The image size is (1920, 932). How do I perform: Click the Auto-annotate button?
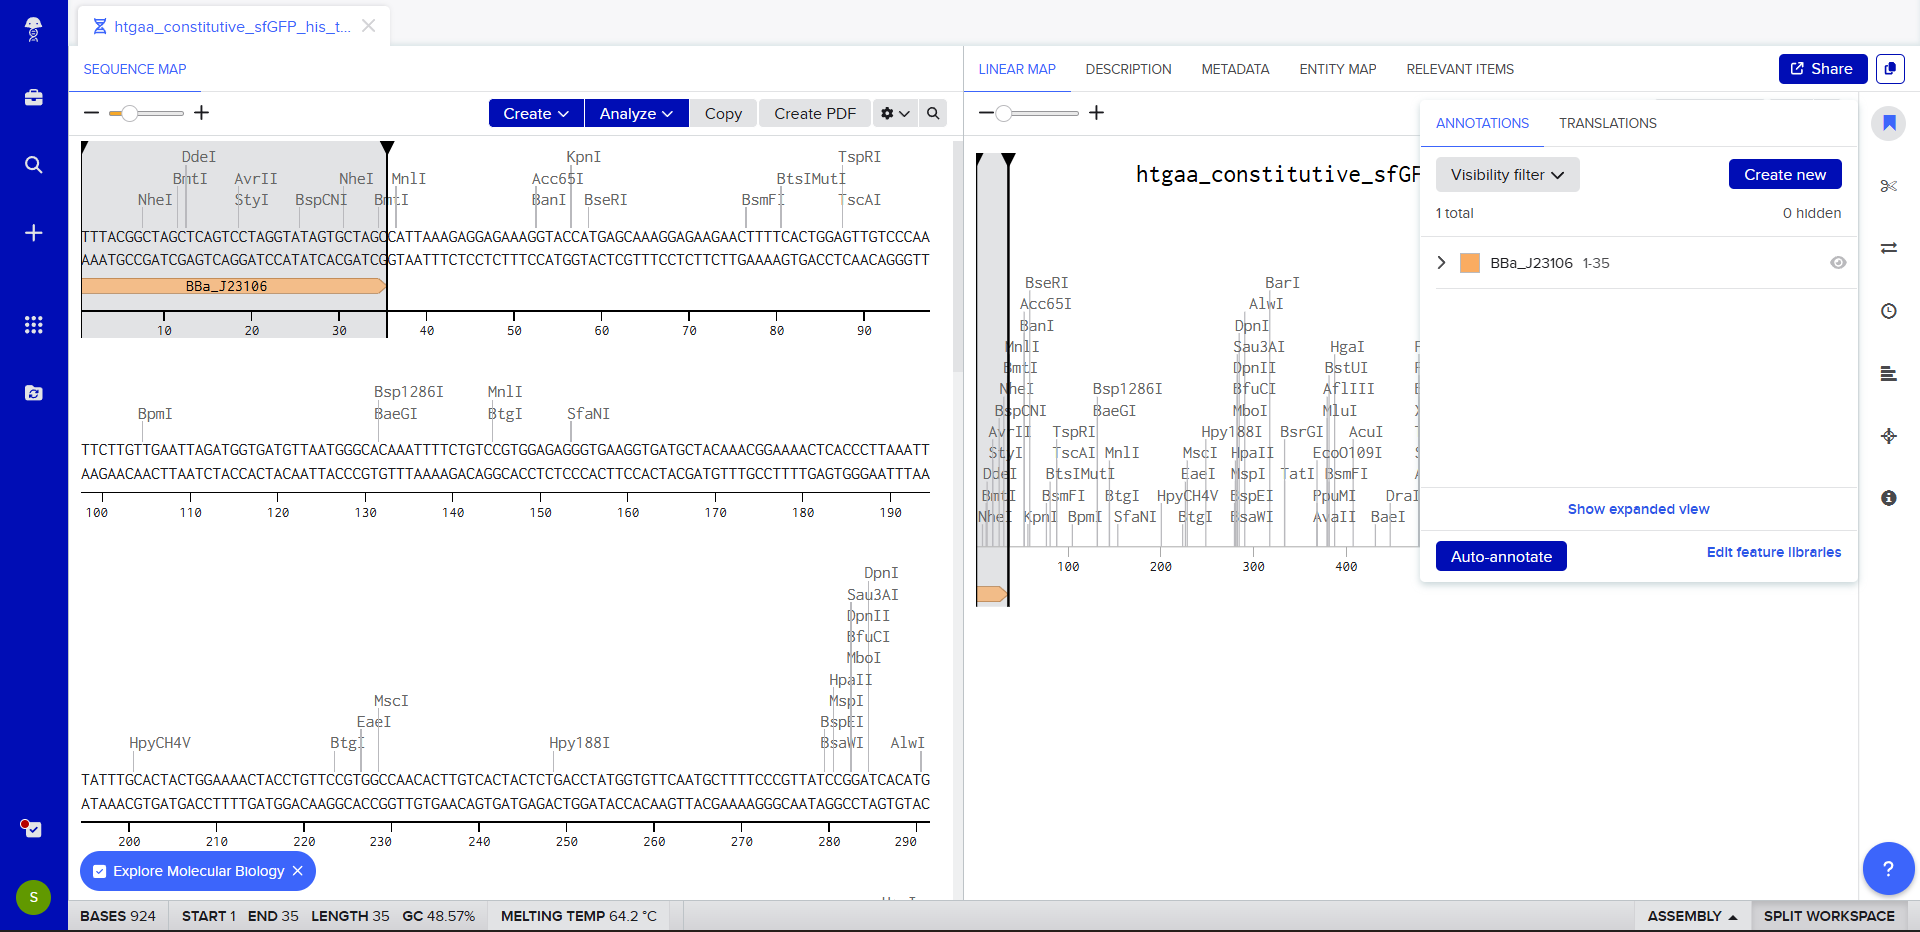[x=1500, y=557]
